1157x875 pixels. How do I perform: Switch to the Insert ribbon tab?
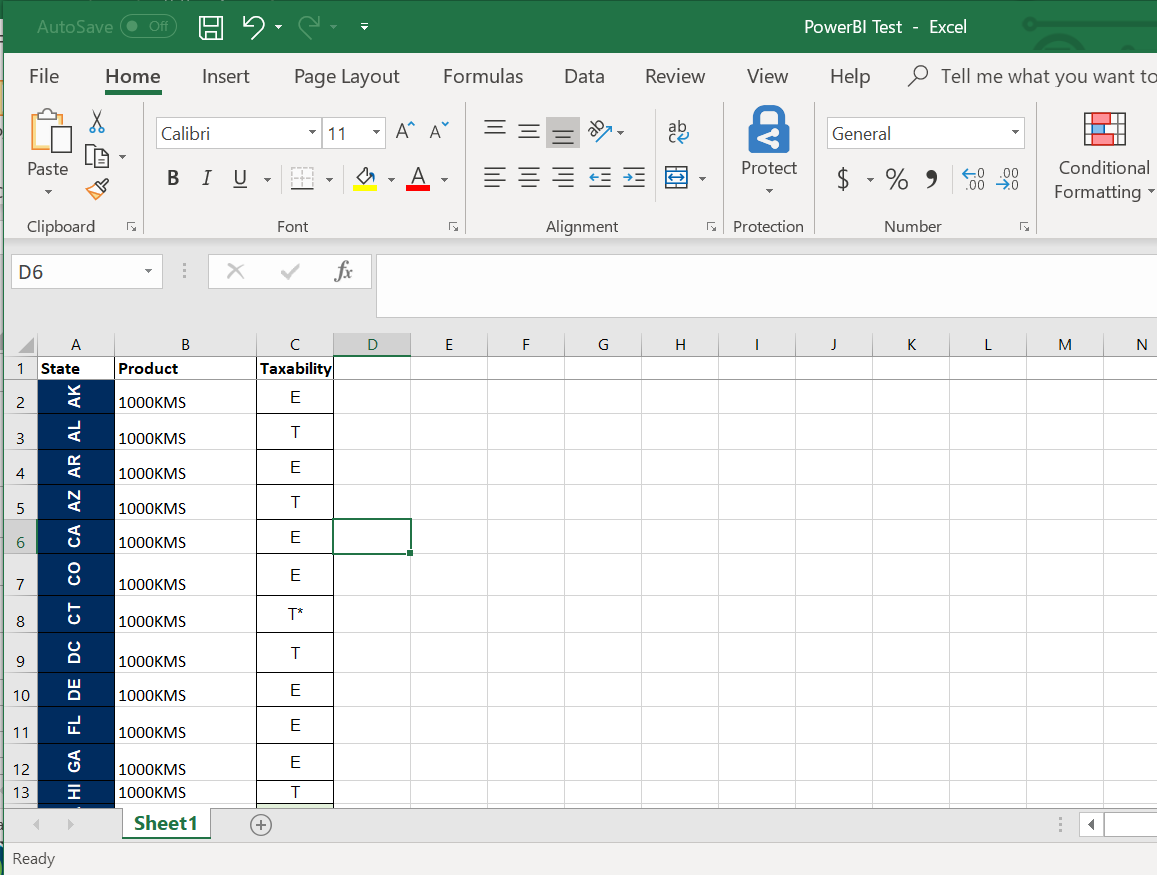pos(225,77)
